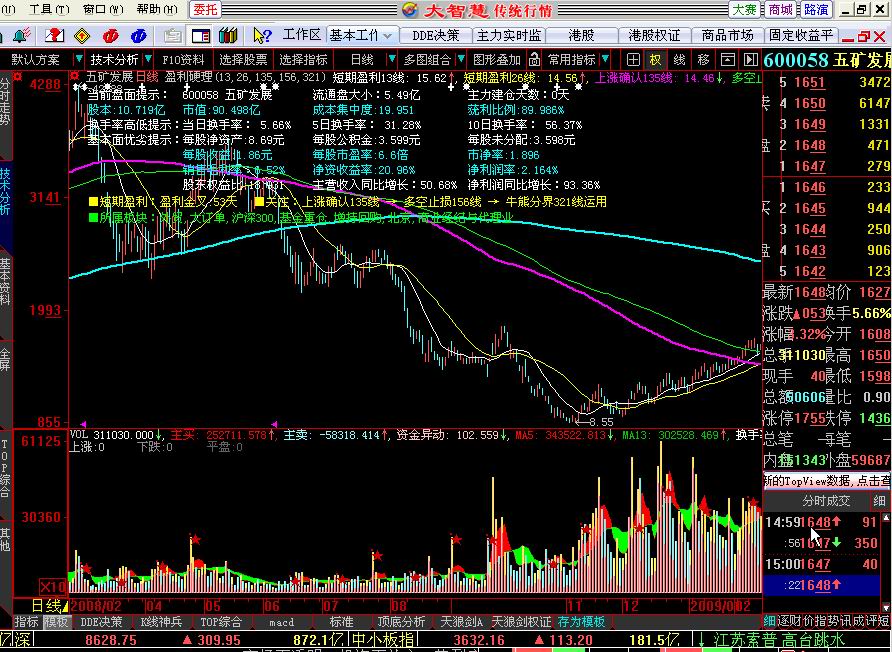Click the red gear icon beside 五矿发展
The image size is (892, 652).
point(75,76)
